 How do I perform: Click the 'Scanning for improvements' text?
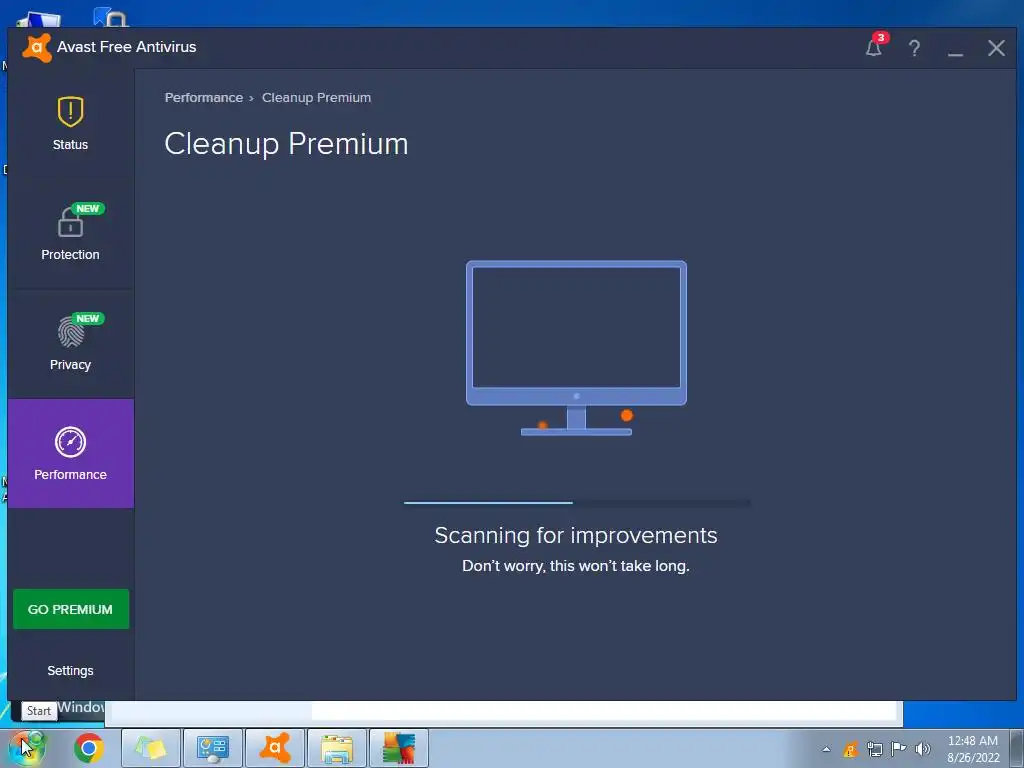point(576,536)
